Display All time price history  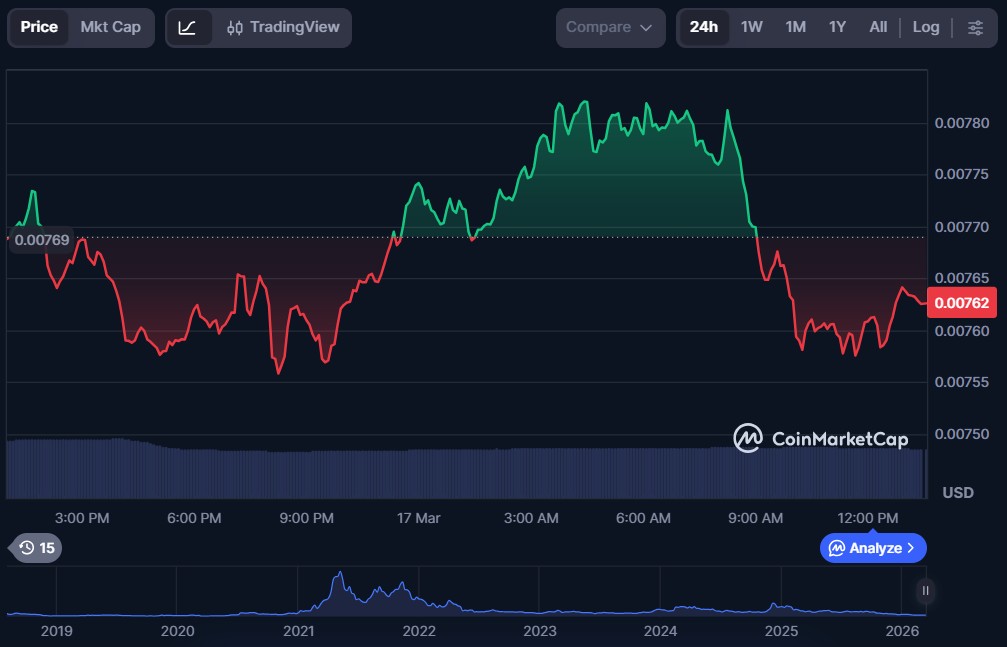coord(878,27)
